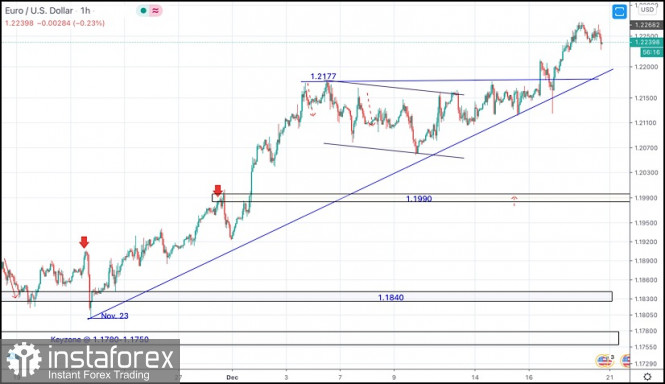The height and width of the screenshot is (384, 665).
Task: Click 1.19900 on the price axis
Action: tap(646, 198)
